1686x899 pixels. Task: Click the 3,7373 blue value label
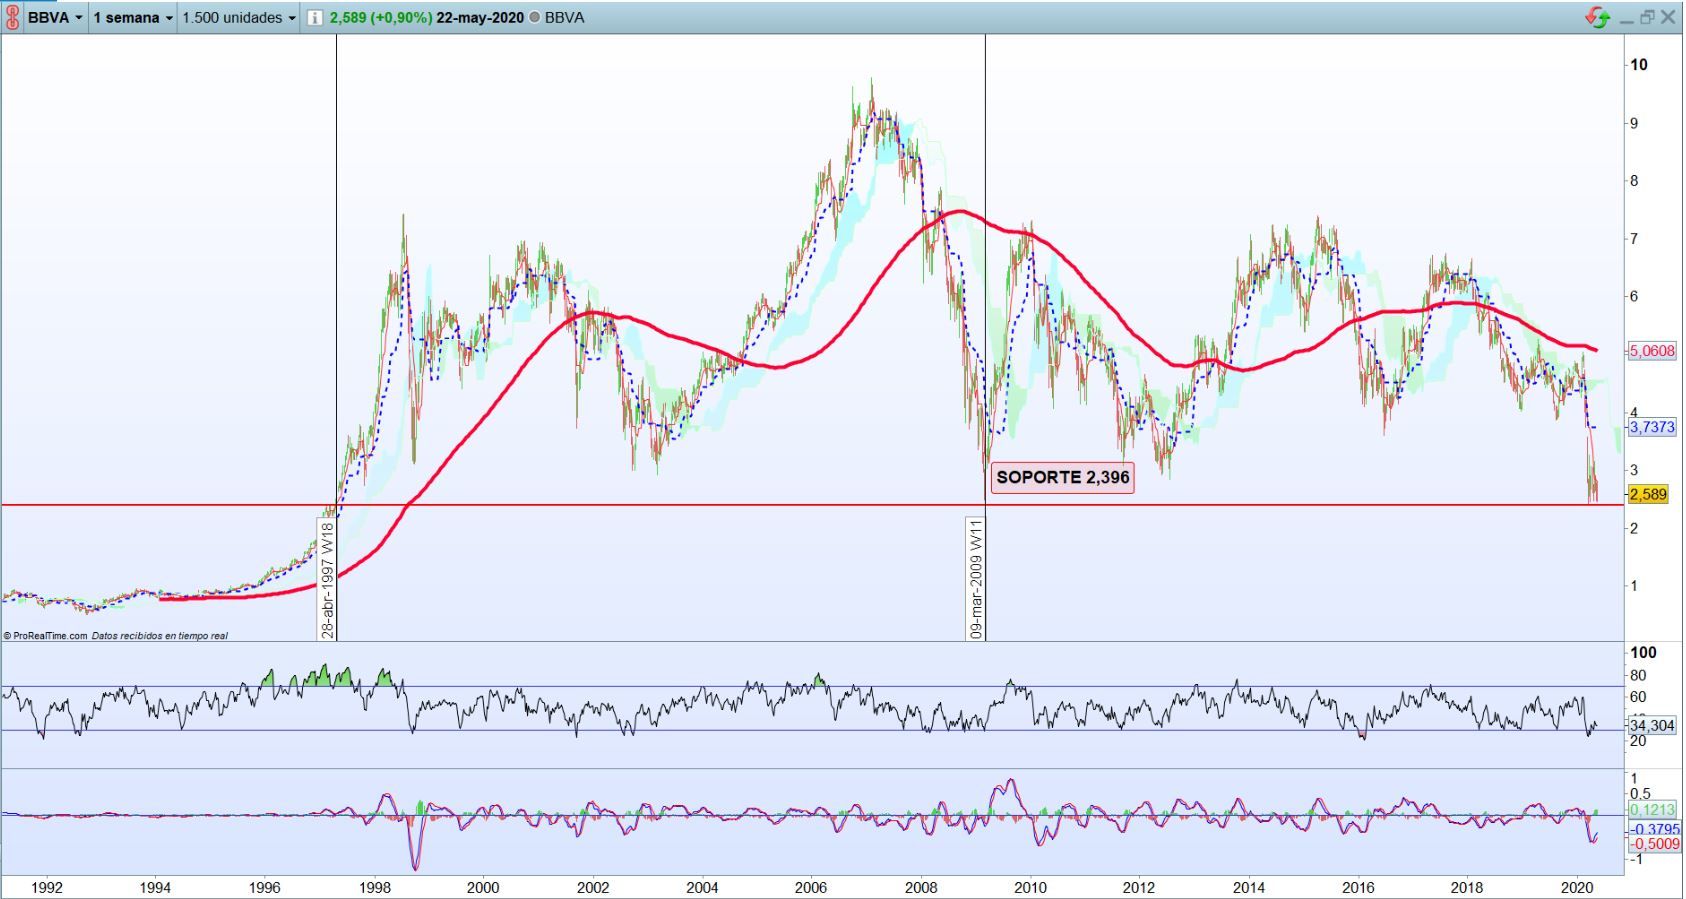click(1652, 427)
